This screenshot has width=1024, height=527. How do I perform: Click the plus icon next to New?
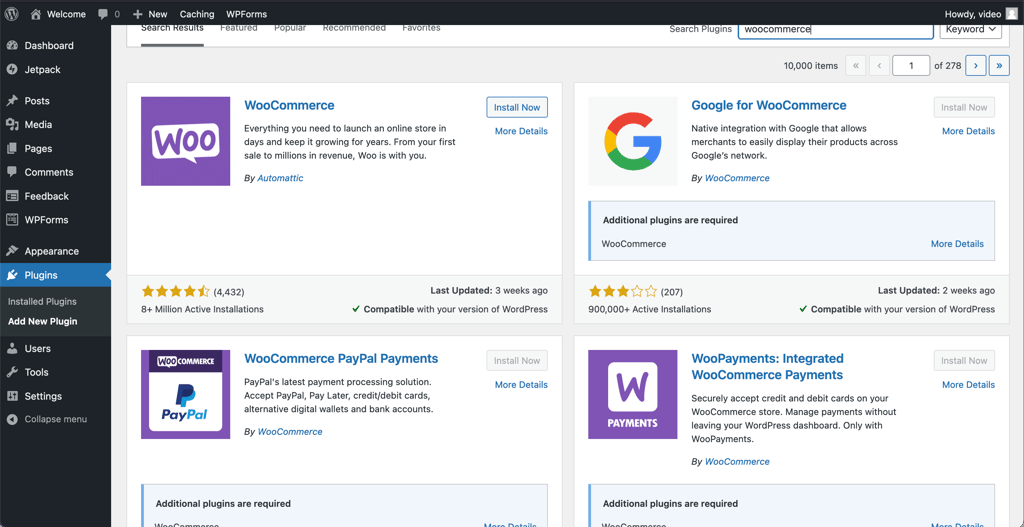tap(137, 14)
